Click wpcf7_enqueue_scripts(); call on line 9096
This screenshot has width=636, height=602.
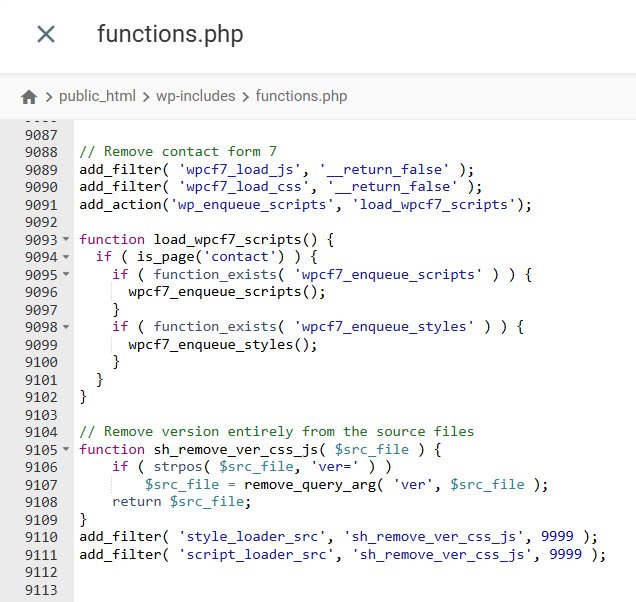[x=227, y=292]
